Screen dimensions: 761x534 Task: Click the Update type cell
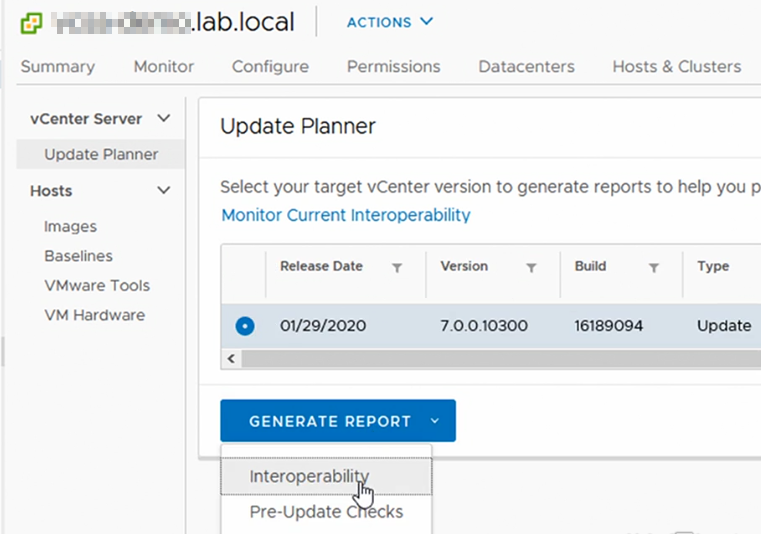coord(724,326)
